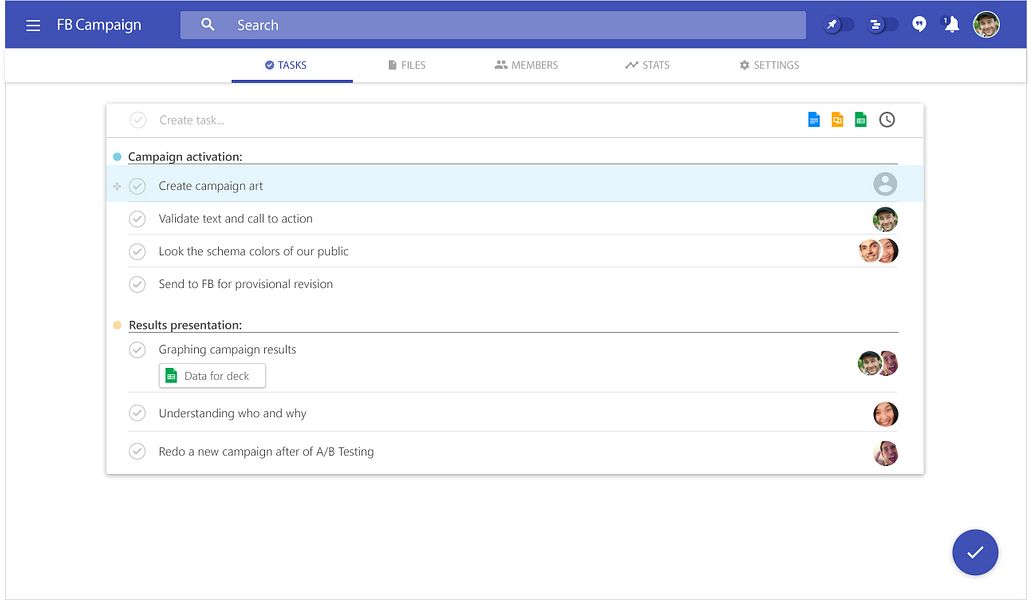Image resolution: width=1032 pixels, height=600 pixels.
Task: Open the Stats tab
Action: (647, 65)
